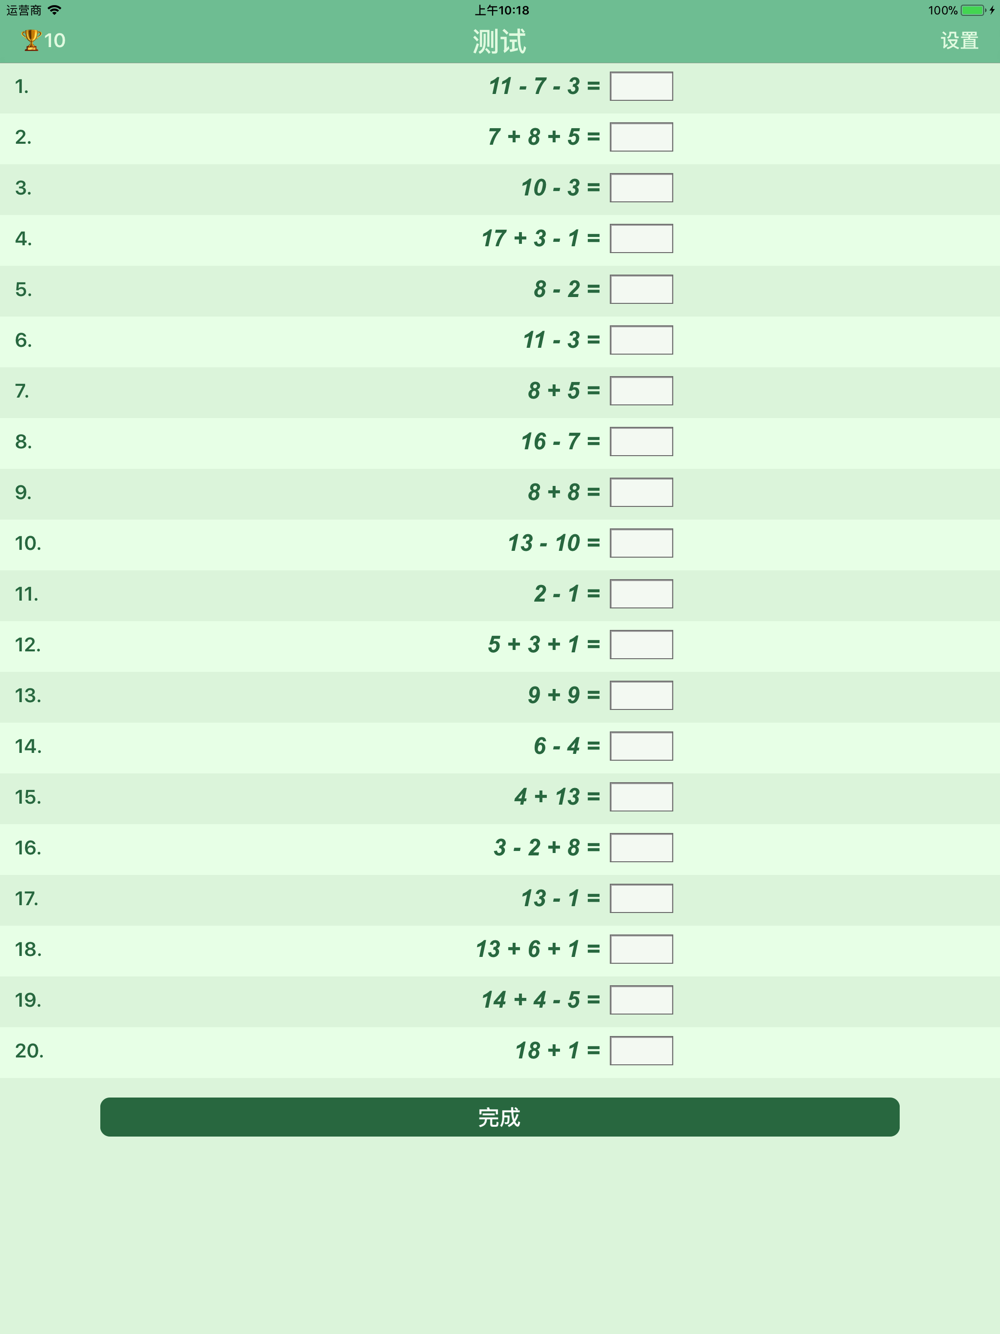This screenshot has width=1000, height=1334.
Task: Click answer field for 18 + 1
Action: coord(641,1050)
